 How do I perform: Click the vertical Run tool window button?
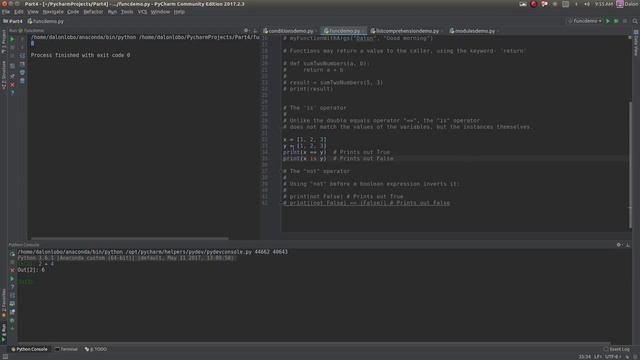point(4,333)
